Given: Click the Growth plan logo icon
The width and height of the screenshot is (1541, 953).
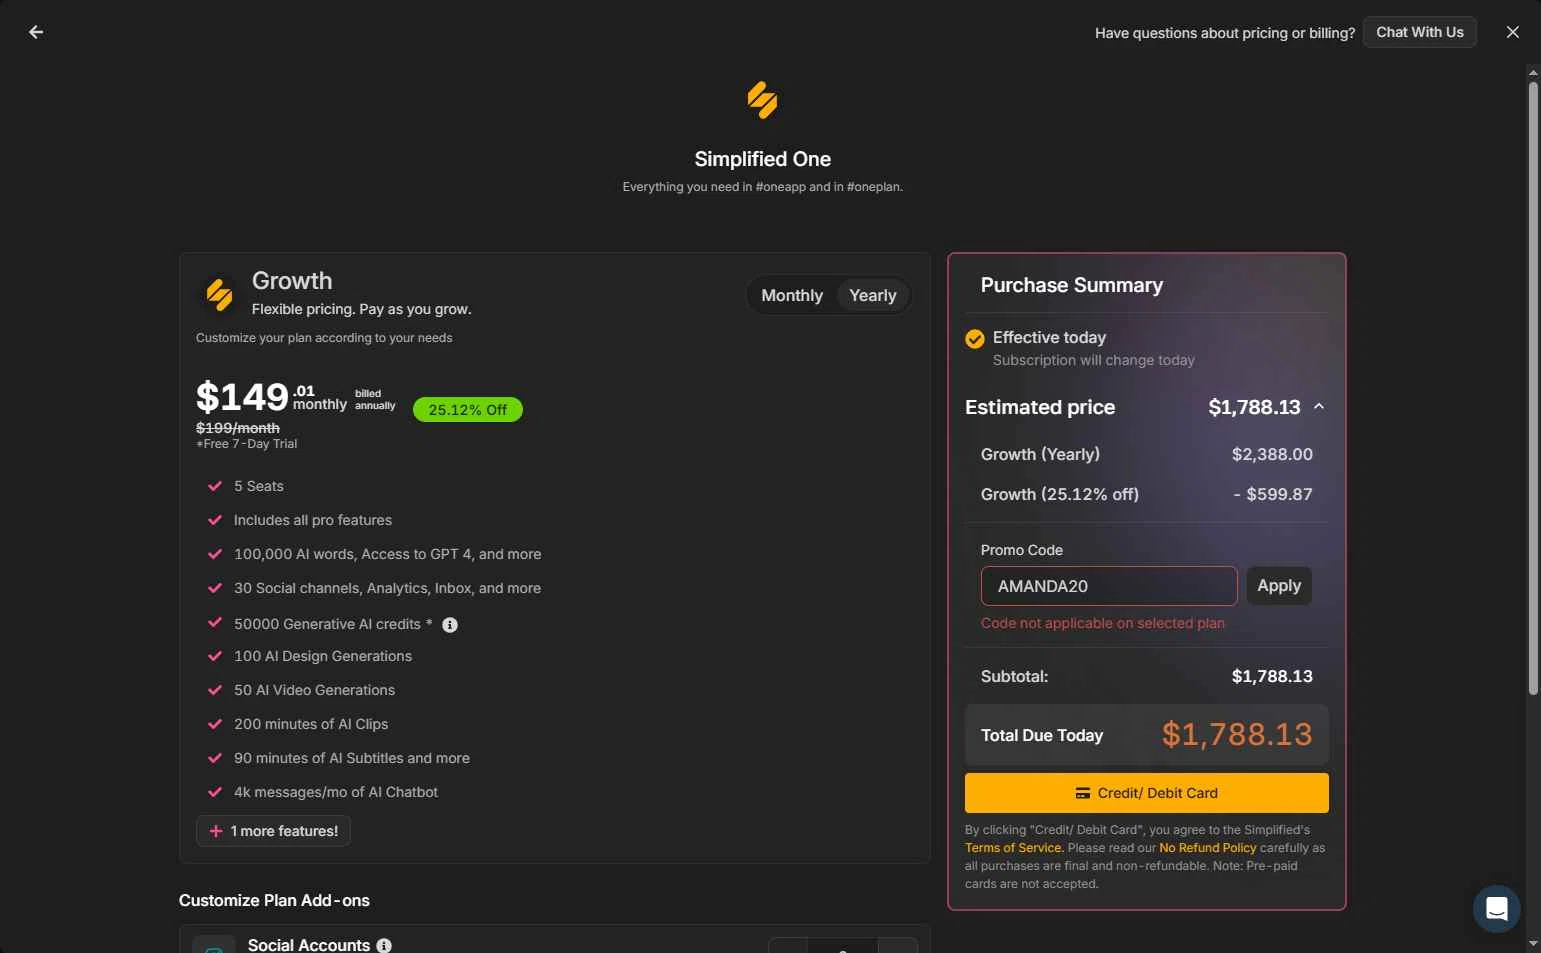Looking at the screenshot, I should [x=219, y=295].
